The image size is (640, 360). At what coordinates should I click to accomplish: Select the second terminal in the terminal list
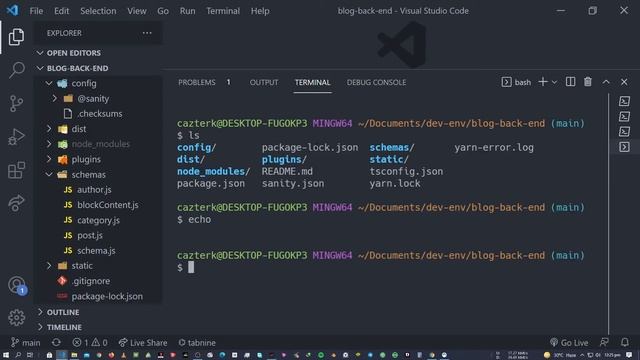pos(624,116)
